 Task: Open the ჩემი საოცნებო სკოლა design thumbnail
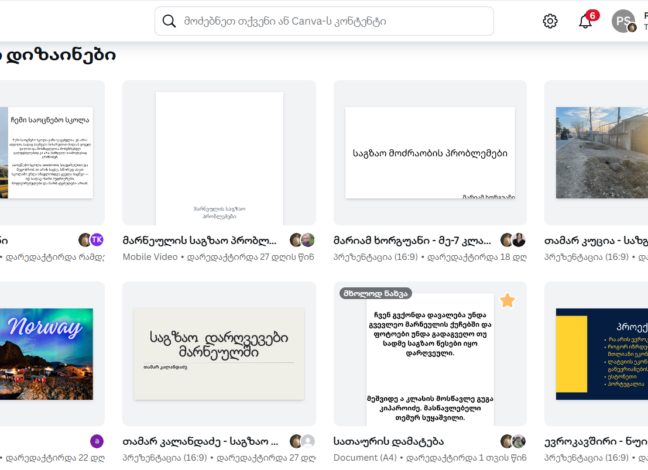pos(46,153)
